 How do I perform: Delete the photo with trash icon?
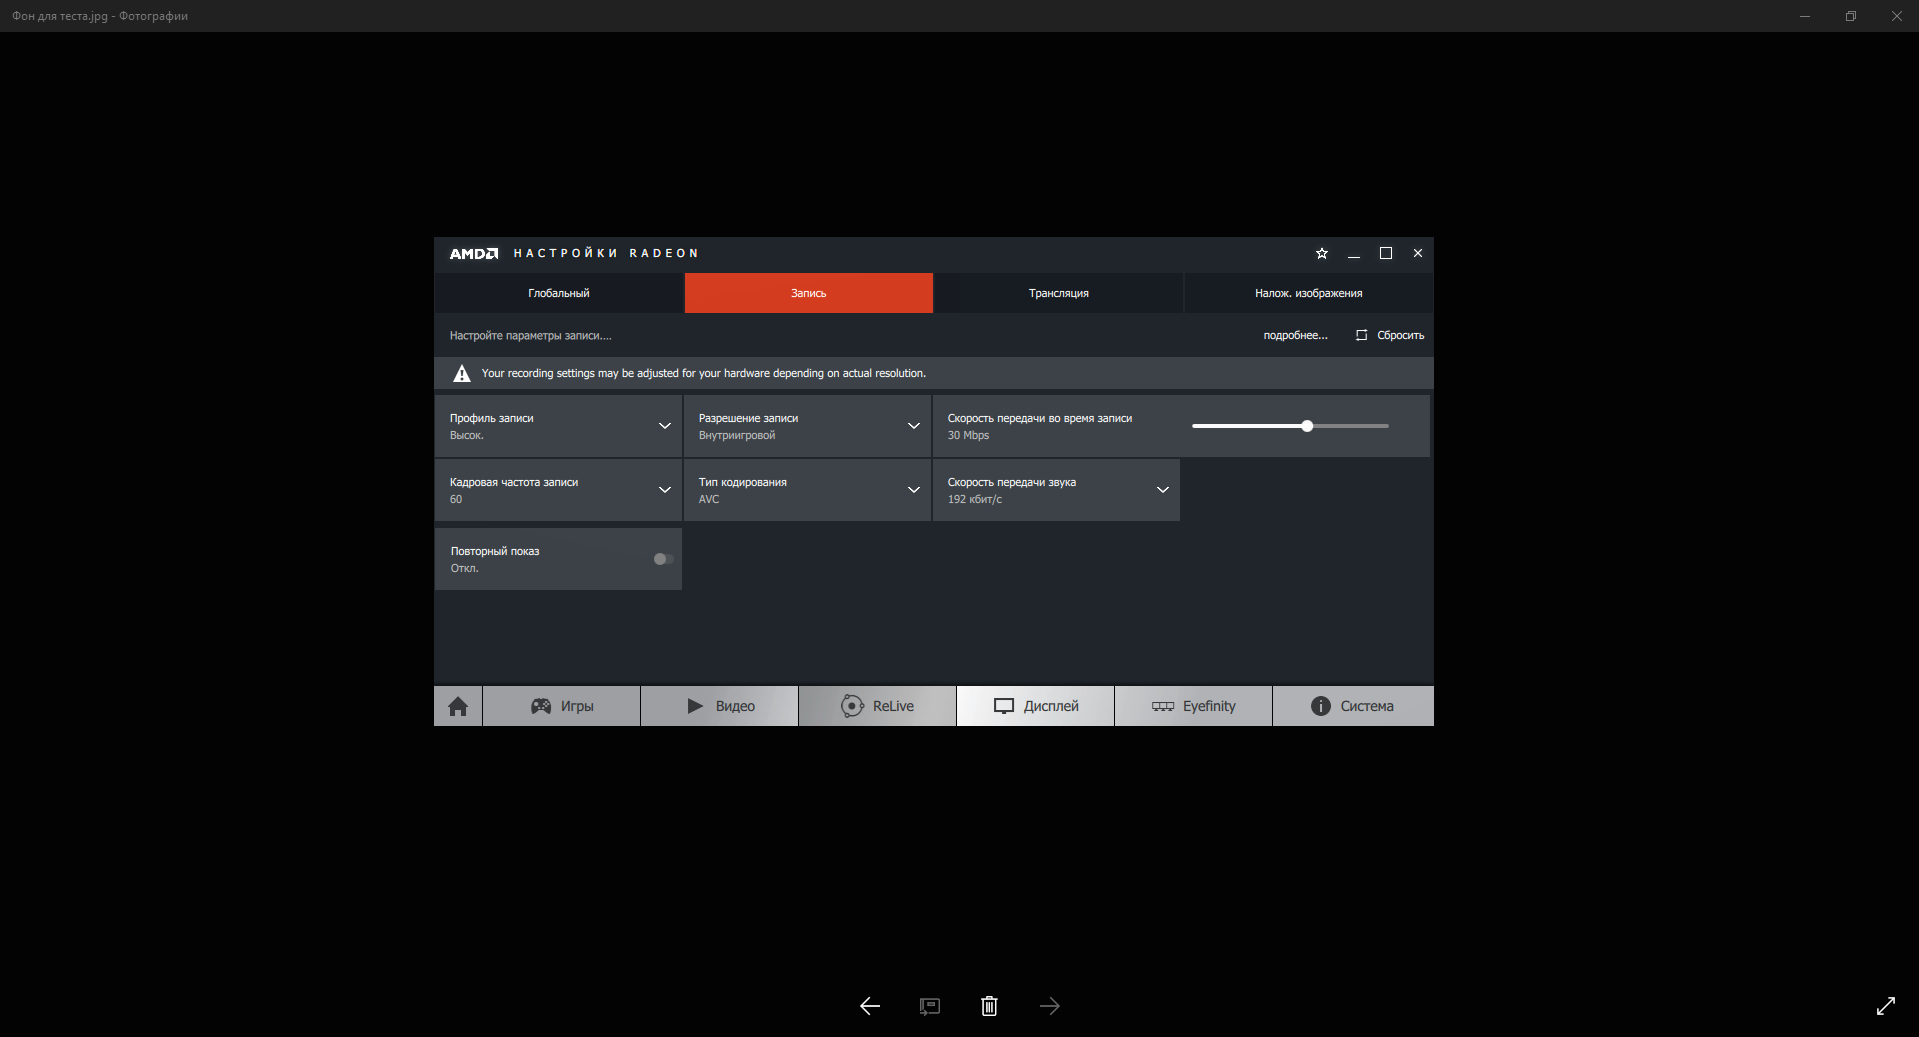(989, 1006)
